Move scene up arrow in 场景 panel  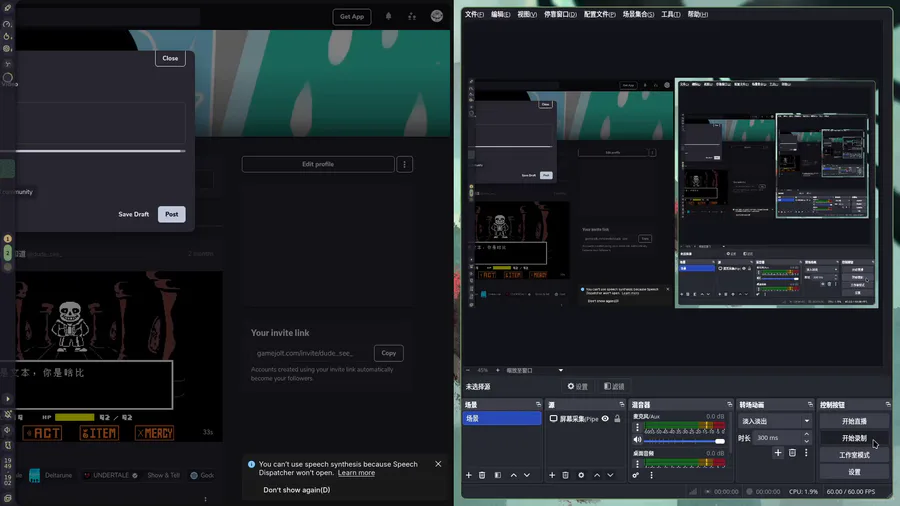[x=514, y=475]
